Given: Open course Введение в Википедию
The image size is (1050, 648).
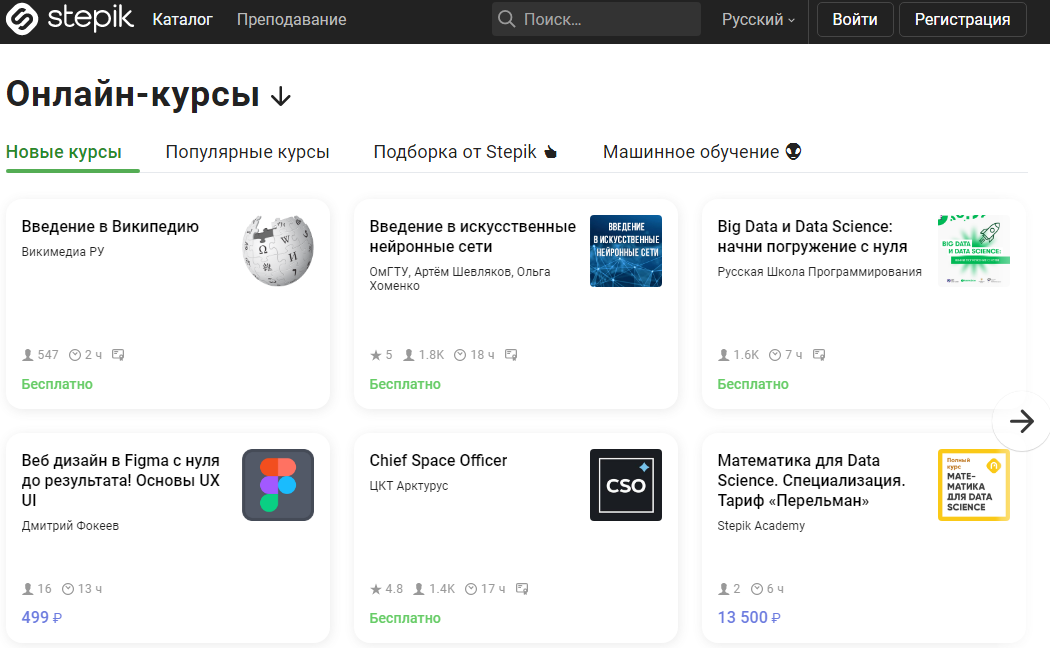Looking at the screenshot, I should (x=110, y=226).
